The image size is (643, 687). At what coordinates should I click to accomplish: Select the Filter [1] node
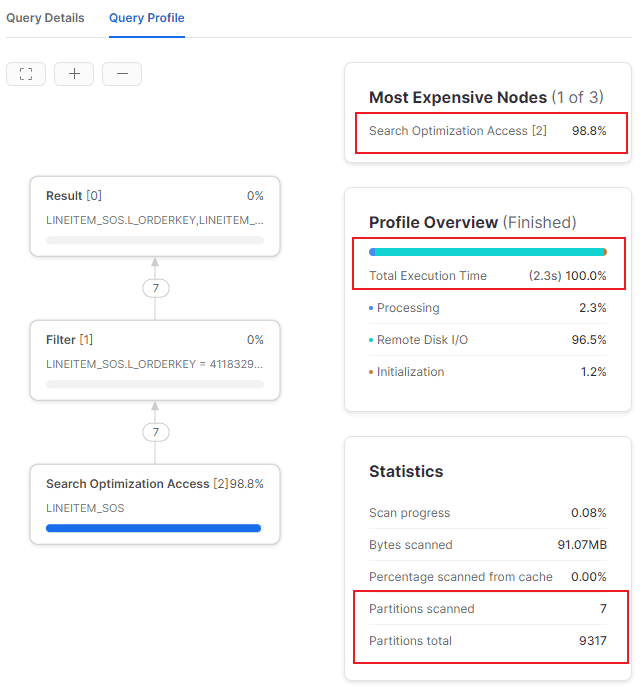(155, 359)
